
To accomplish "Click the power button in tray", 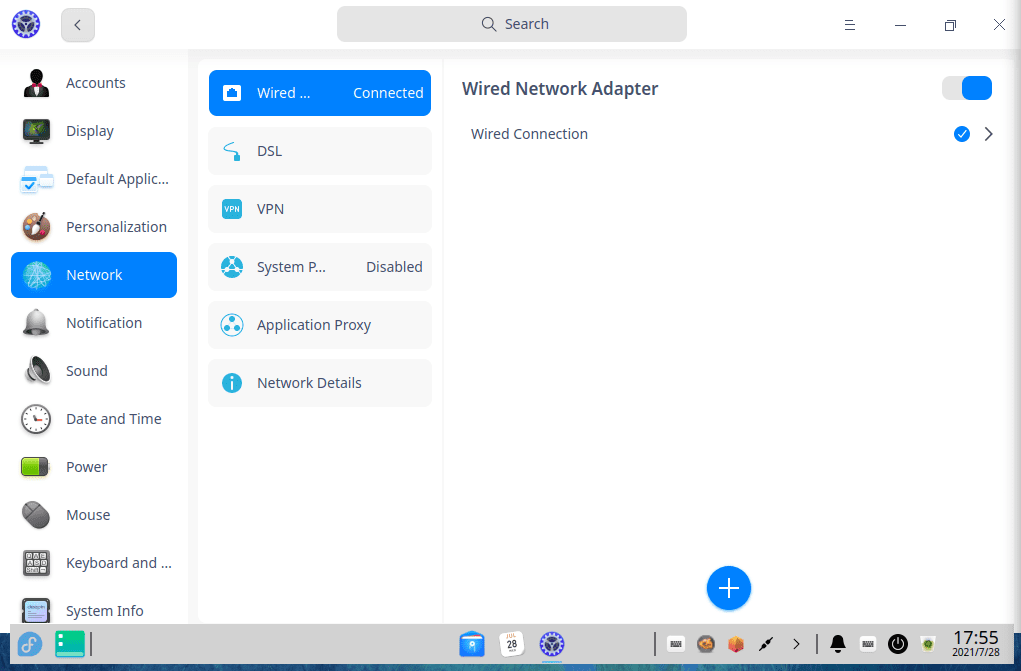I will 898,644.
